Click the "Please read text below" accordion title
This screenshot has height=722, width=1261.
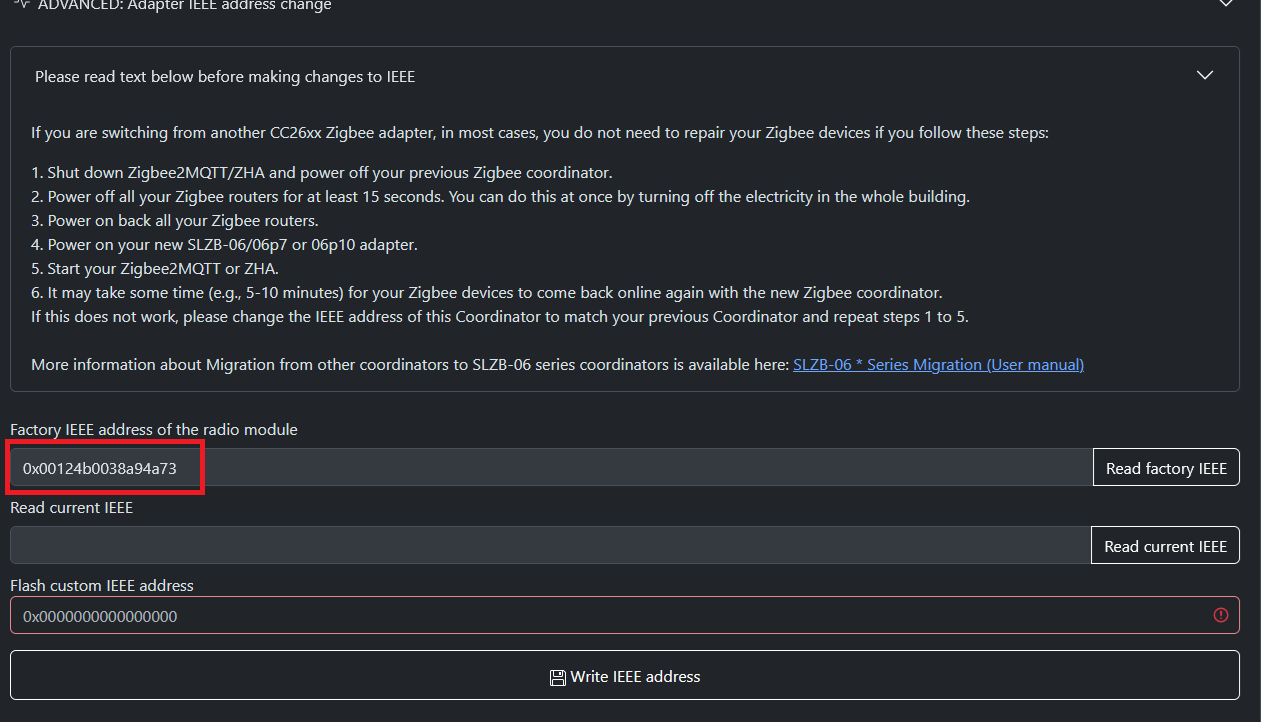coord(225,76)
